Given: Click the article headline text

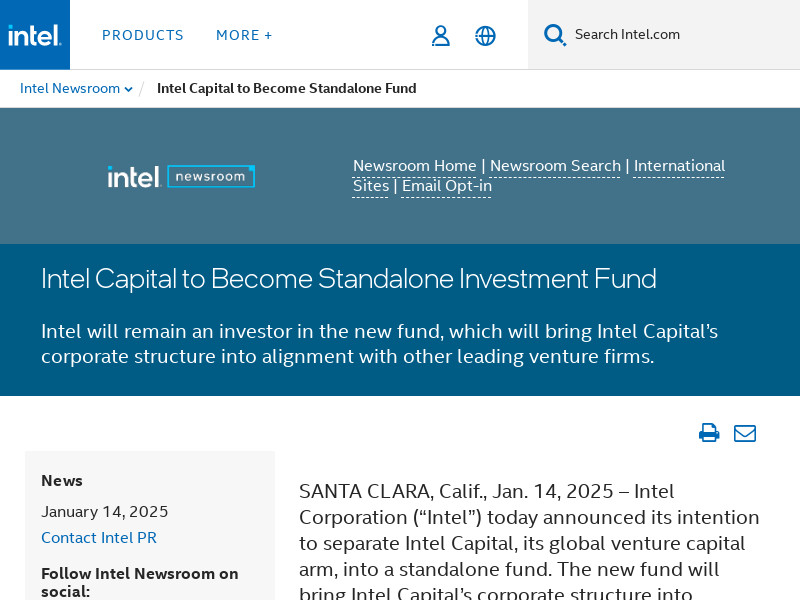Looking at the screenshot, I should [x=348, y=279].
